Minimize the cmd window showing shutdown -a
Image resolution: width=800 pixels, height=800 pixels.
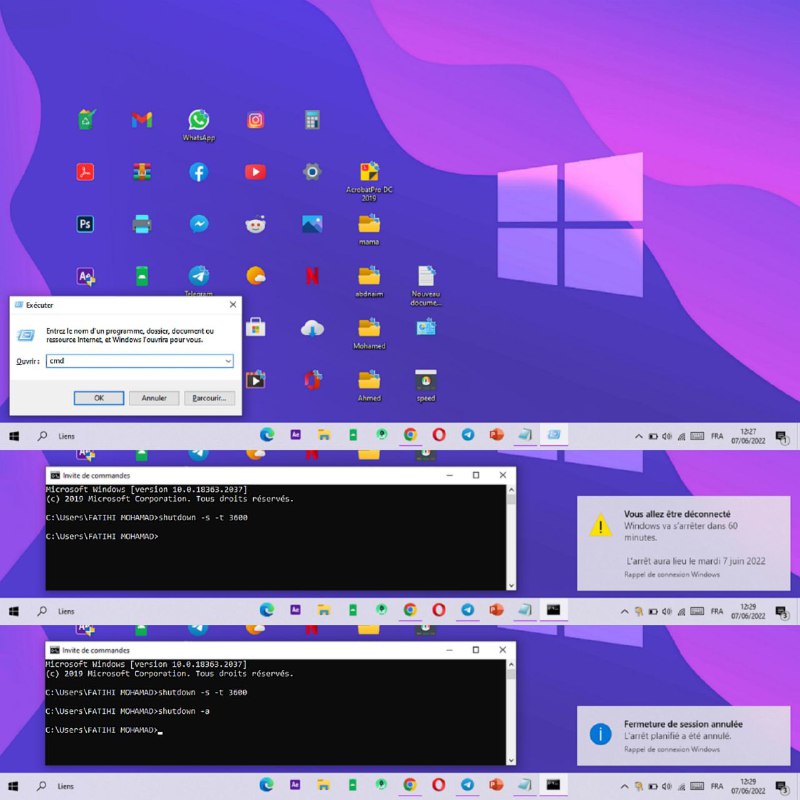point(449,649)
